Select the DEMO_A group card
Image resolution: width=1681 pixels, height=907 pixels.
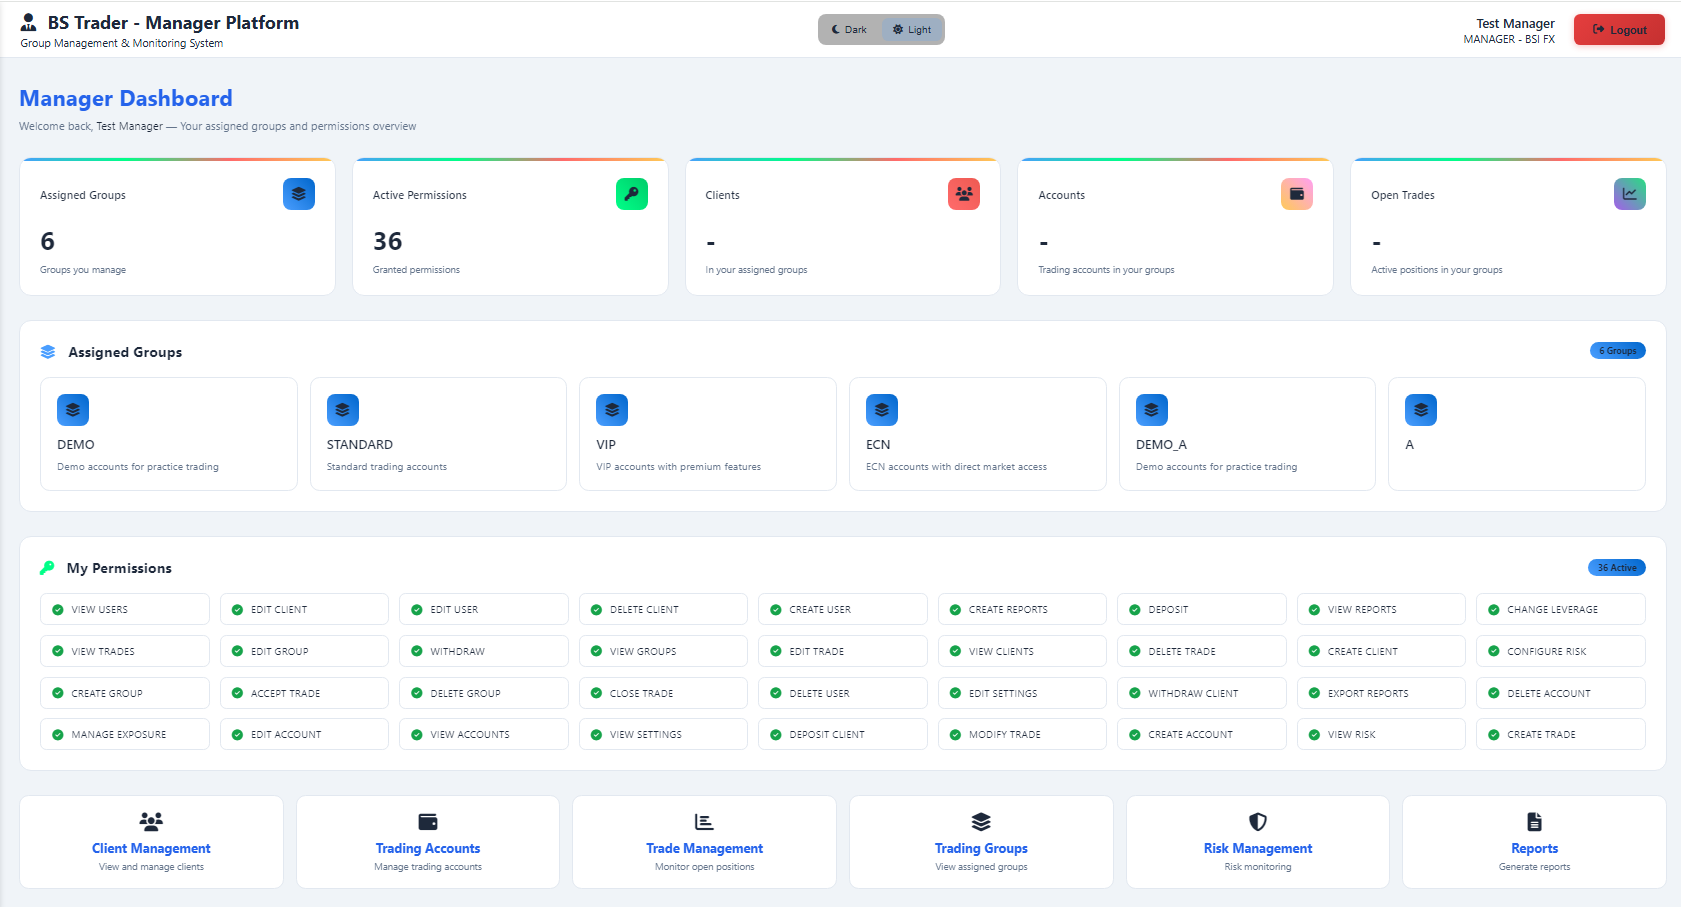(1247, 434)
